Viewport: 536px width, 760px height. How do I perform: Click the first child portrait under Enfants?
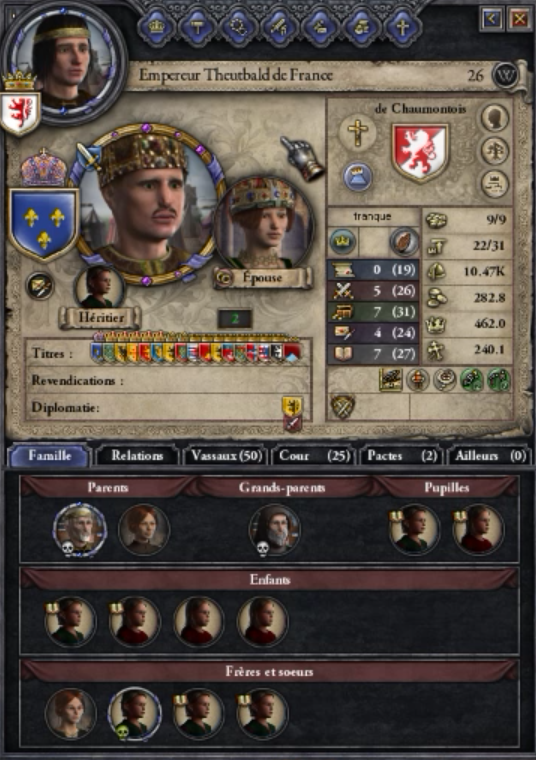[70, 621]
